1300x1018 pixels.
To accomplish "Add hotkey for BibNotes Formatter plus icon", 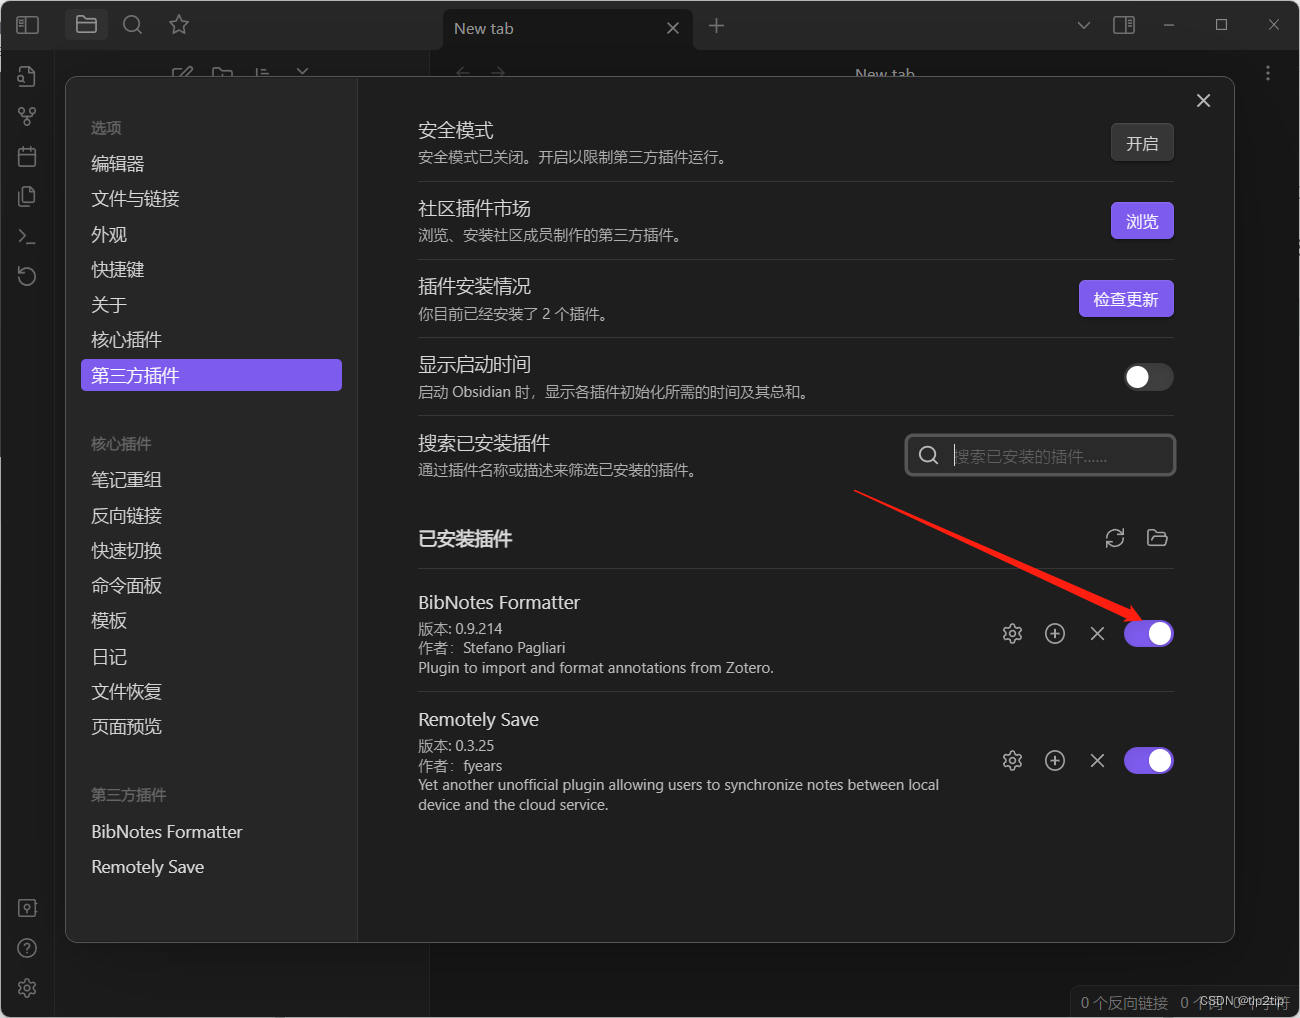I will [1055, 634].
